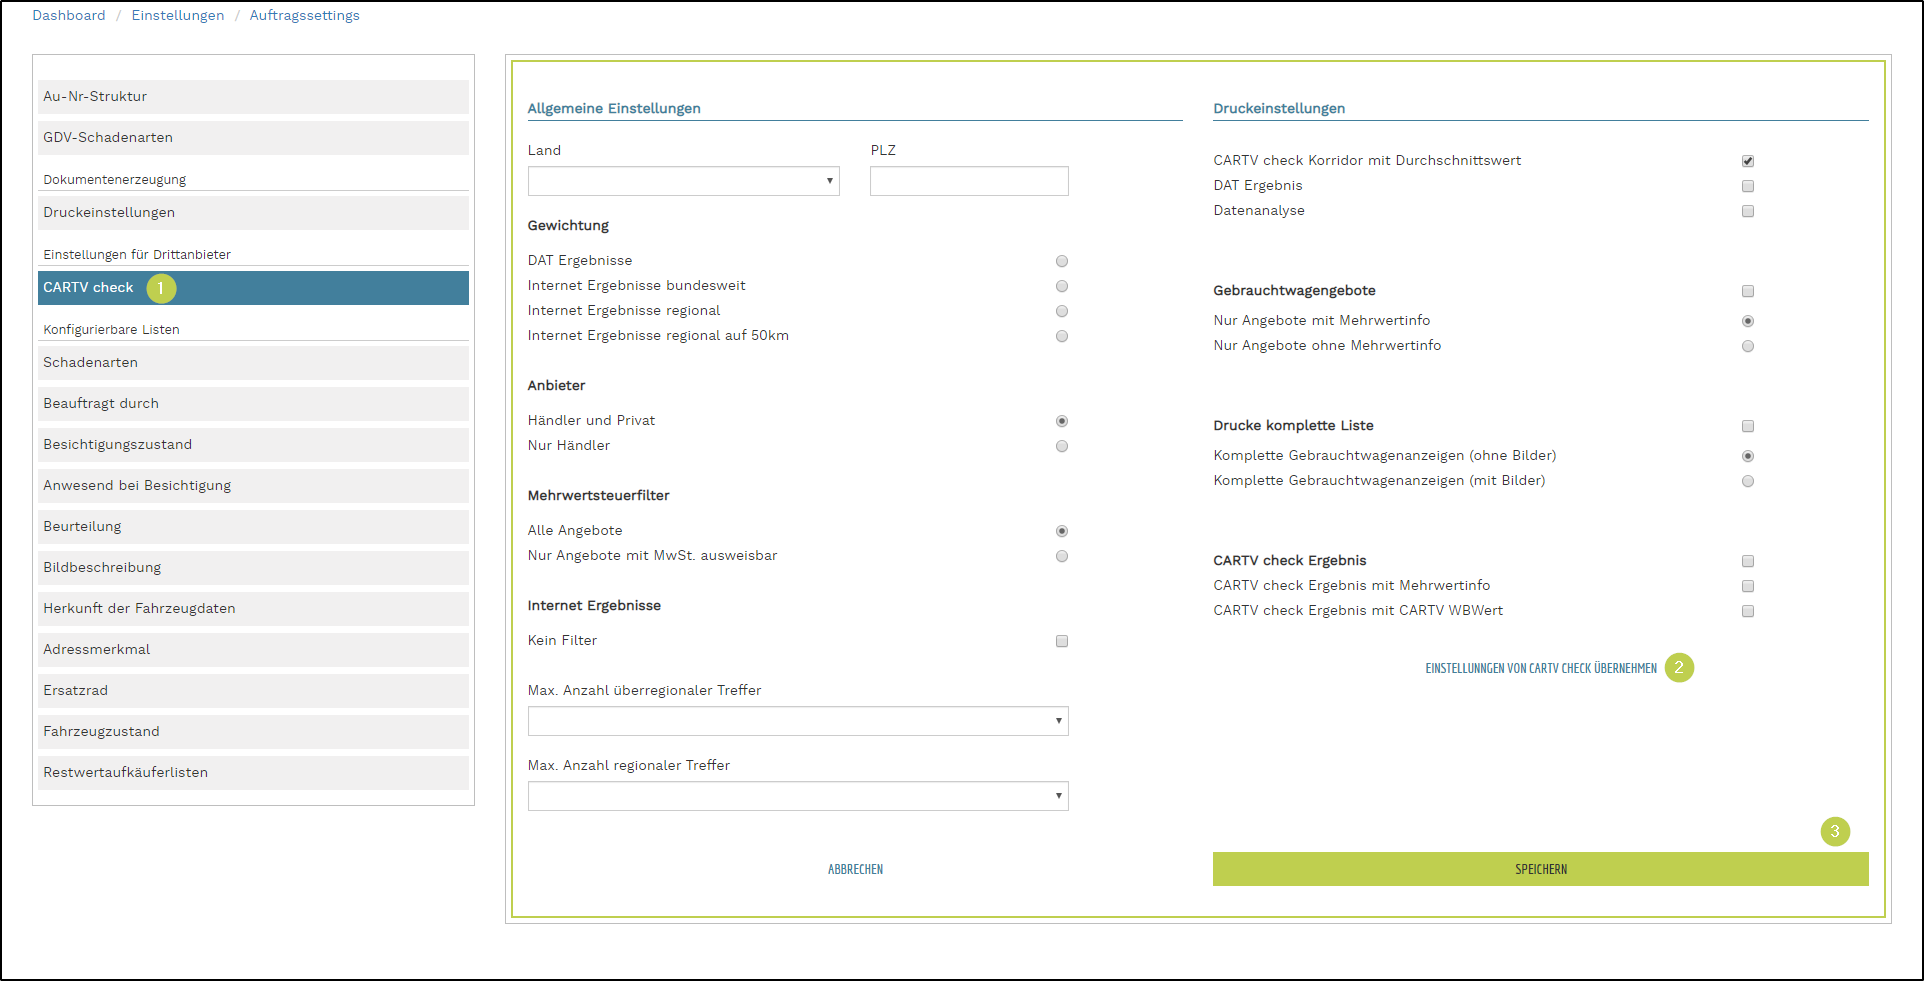1924x981 pixels.
Task: Select Schadenarten in the sidebar list
Action: coord(253,363)
